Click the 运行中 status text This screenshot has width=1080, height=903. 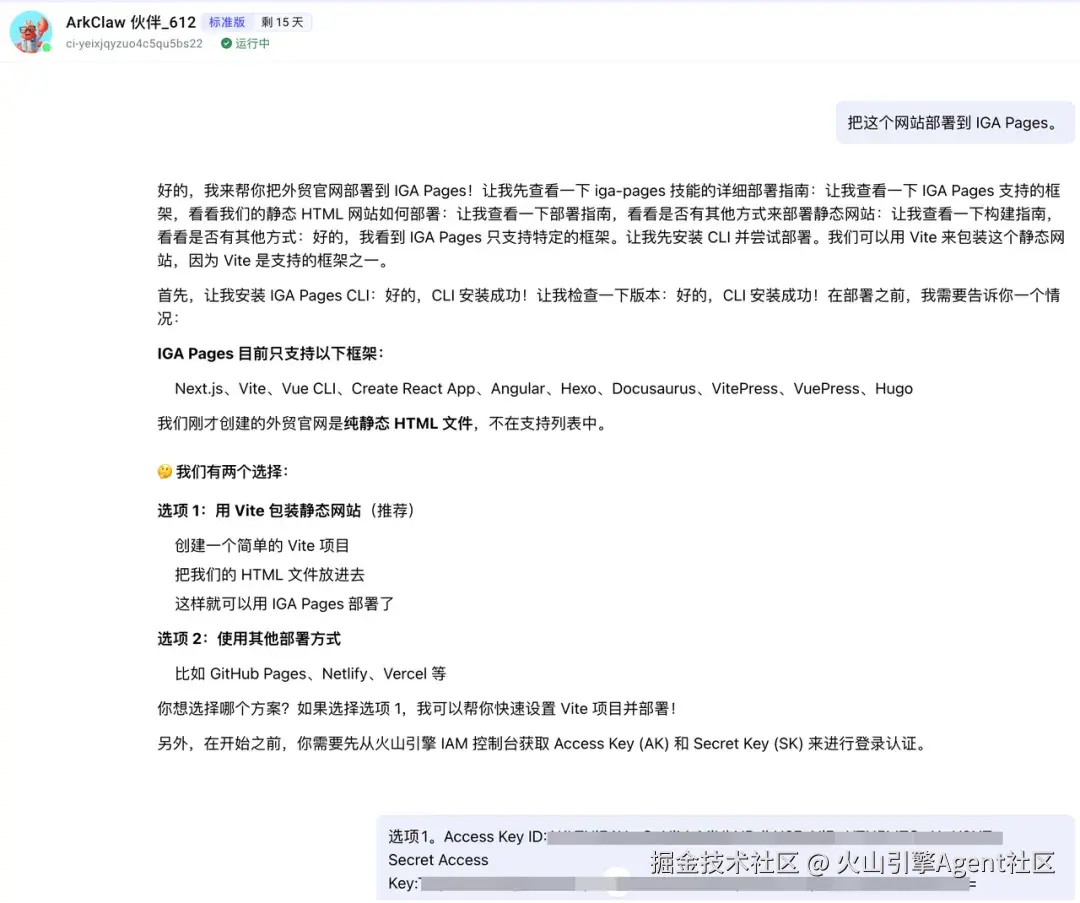252,43
